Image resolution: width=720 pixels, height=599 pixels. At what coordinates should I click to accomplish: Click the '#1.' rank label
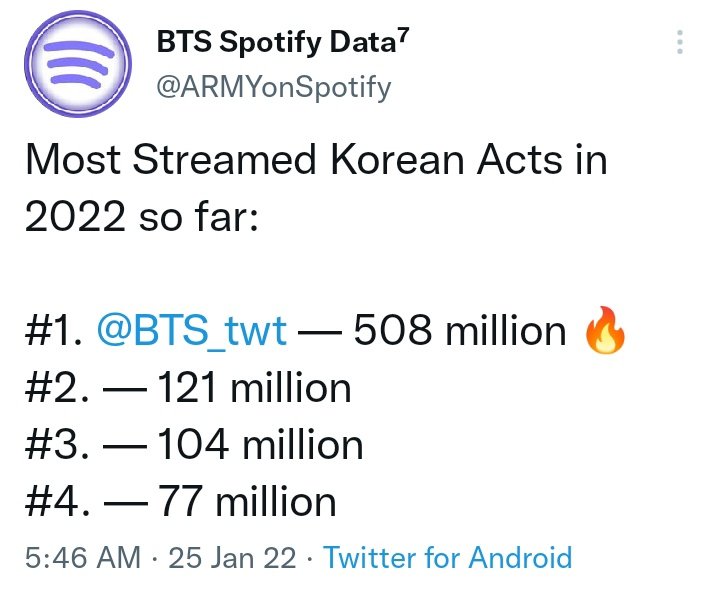coord(54,330)
